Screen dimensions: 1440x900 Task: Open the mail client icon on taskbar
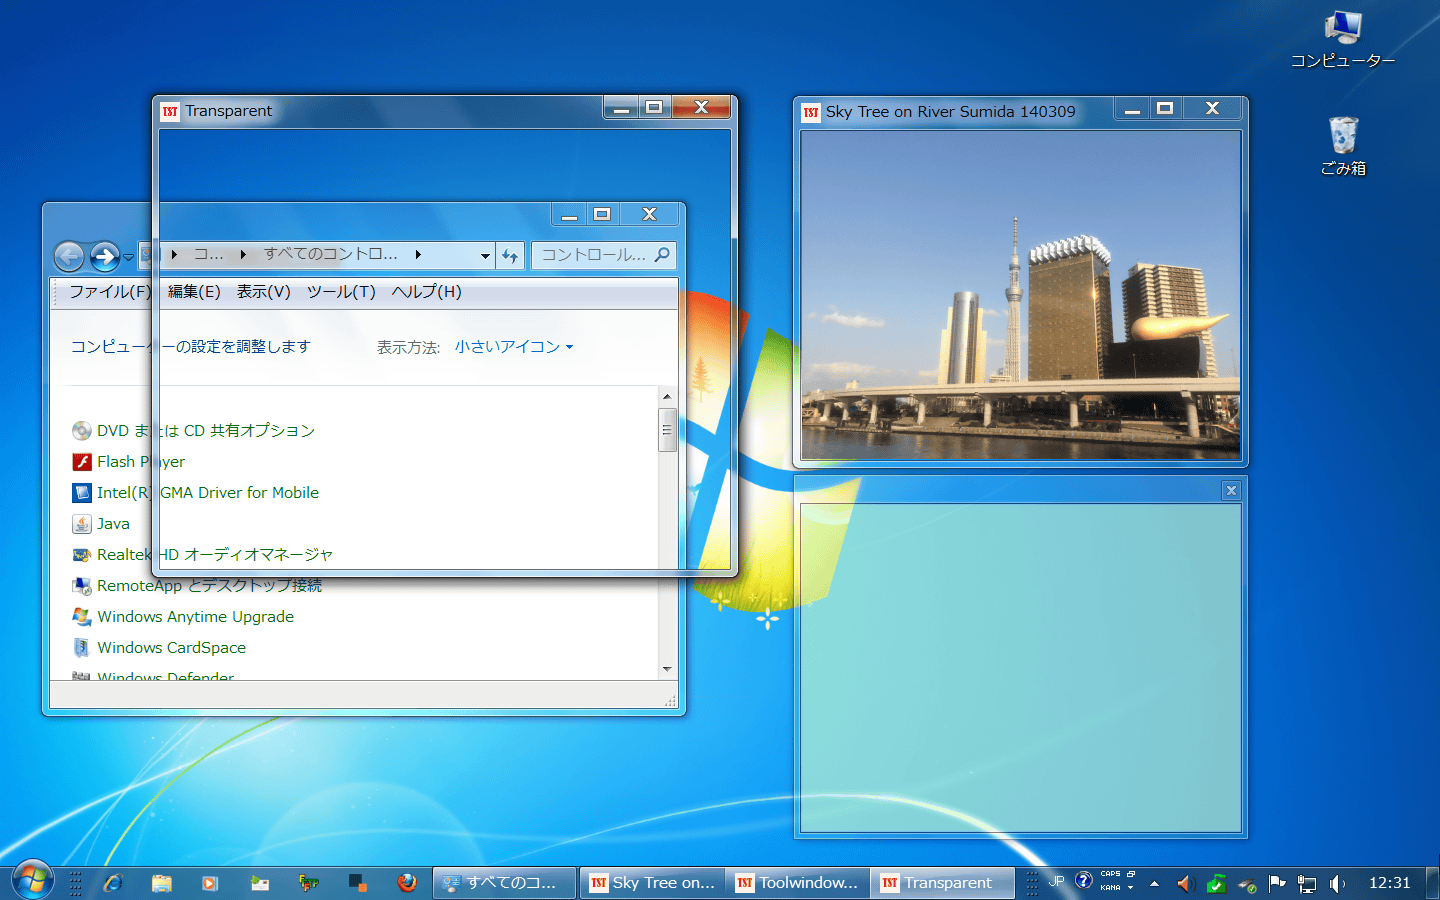click(x=260, y=883)
